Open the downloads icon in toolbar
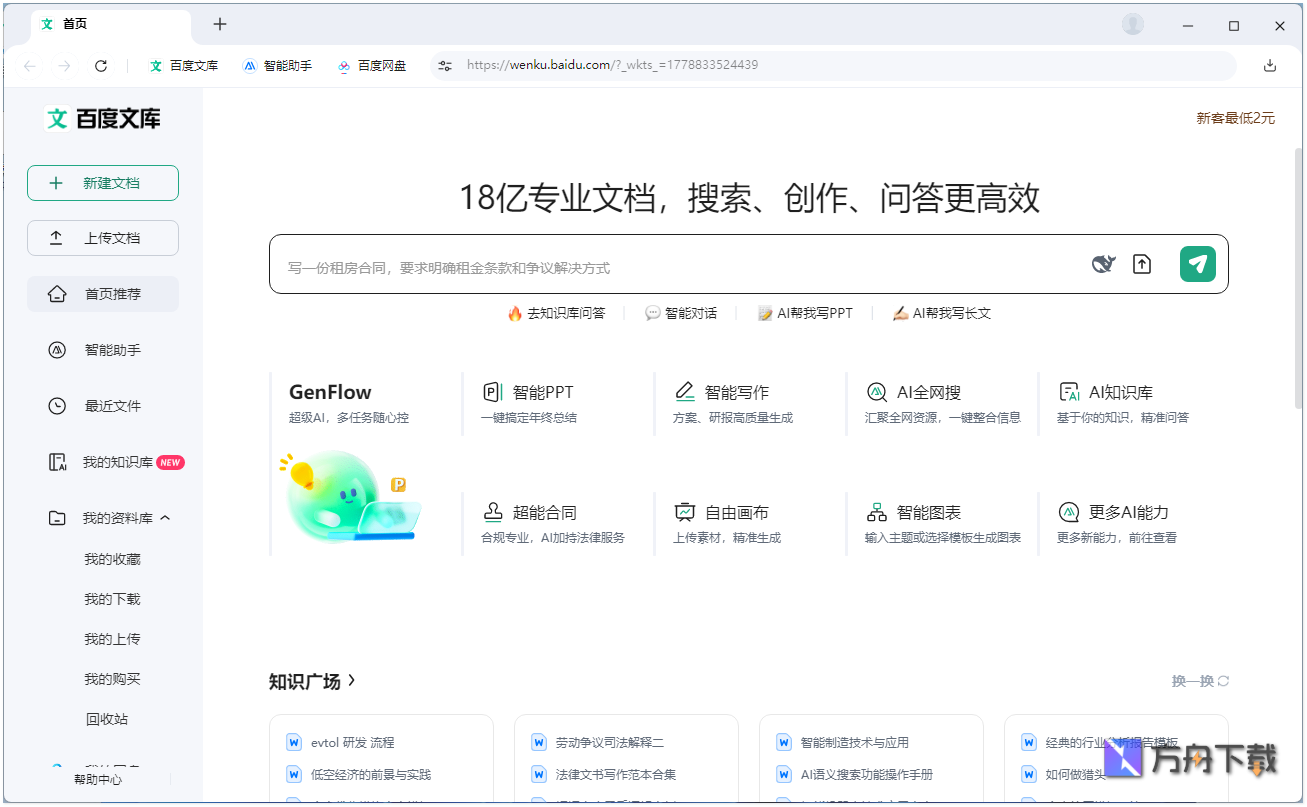The width and height of the screenshot is (1307, 807). tap(1270, 66)
